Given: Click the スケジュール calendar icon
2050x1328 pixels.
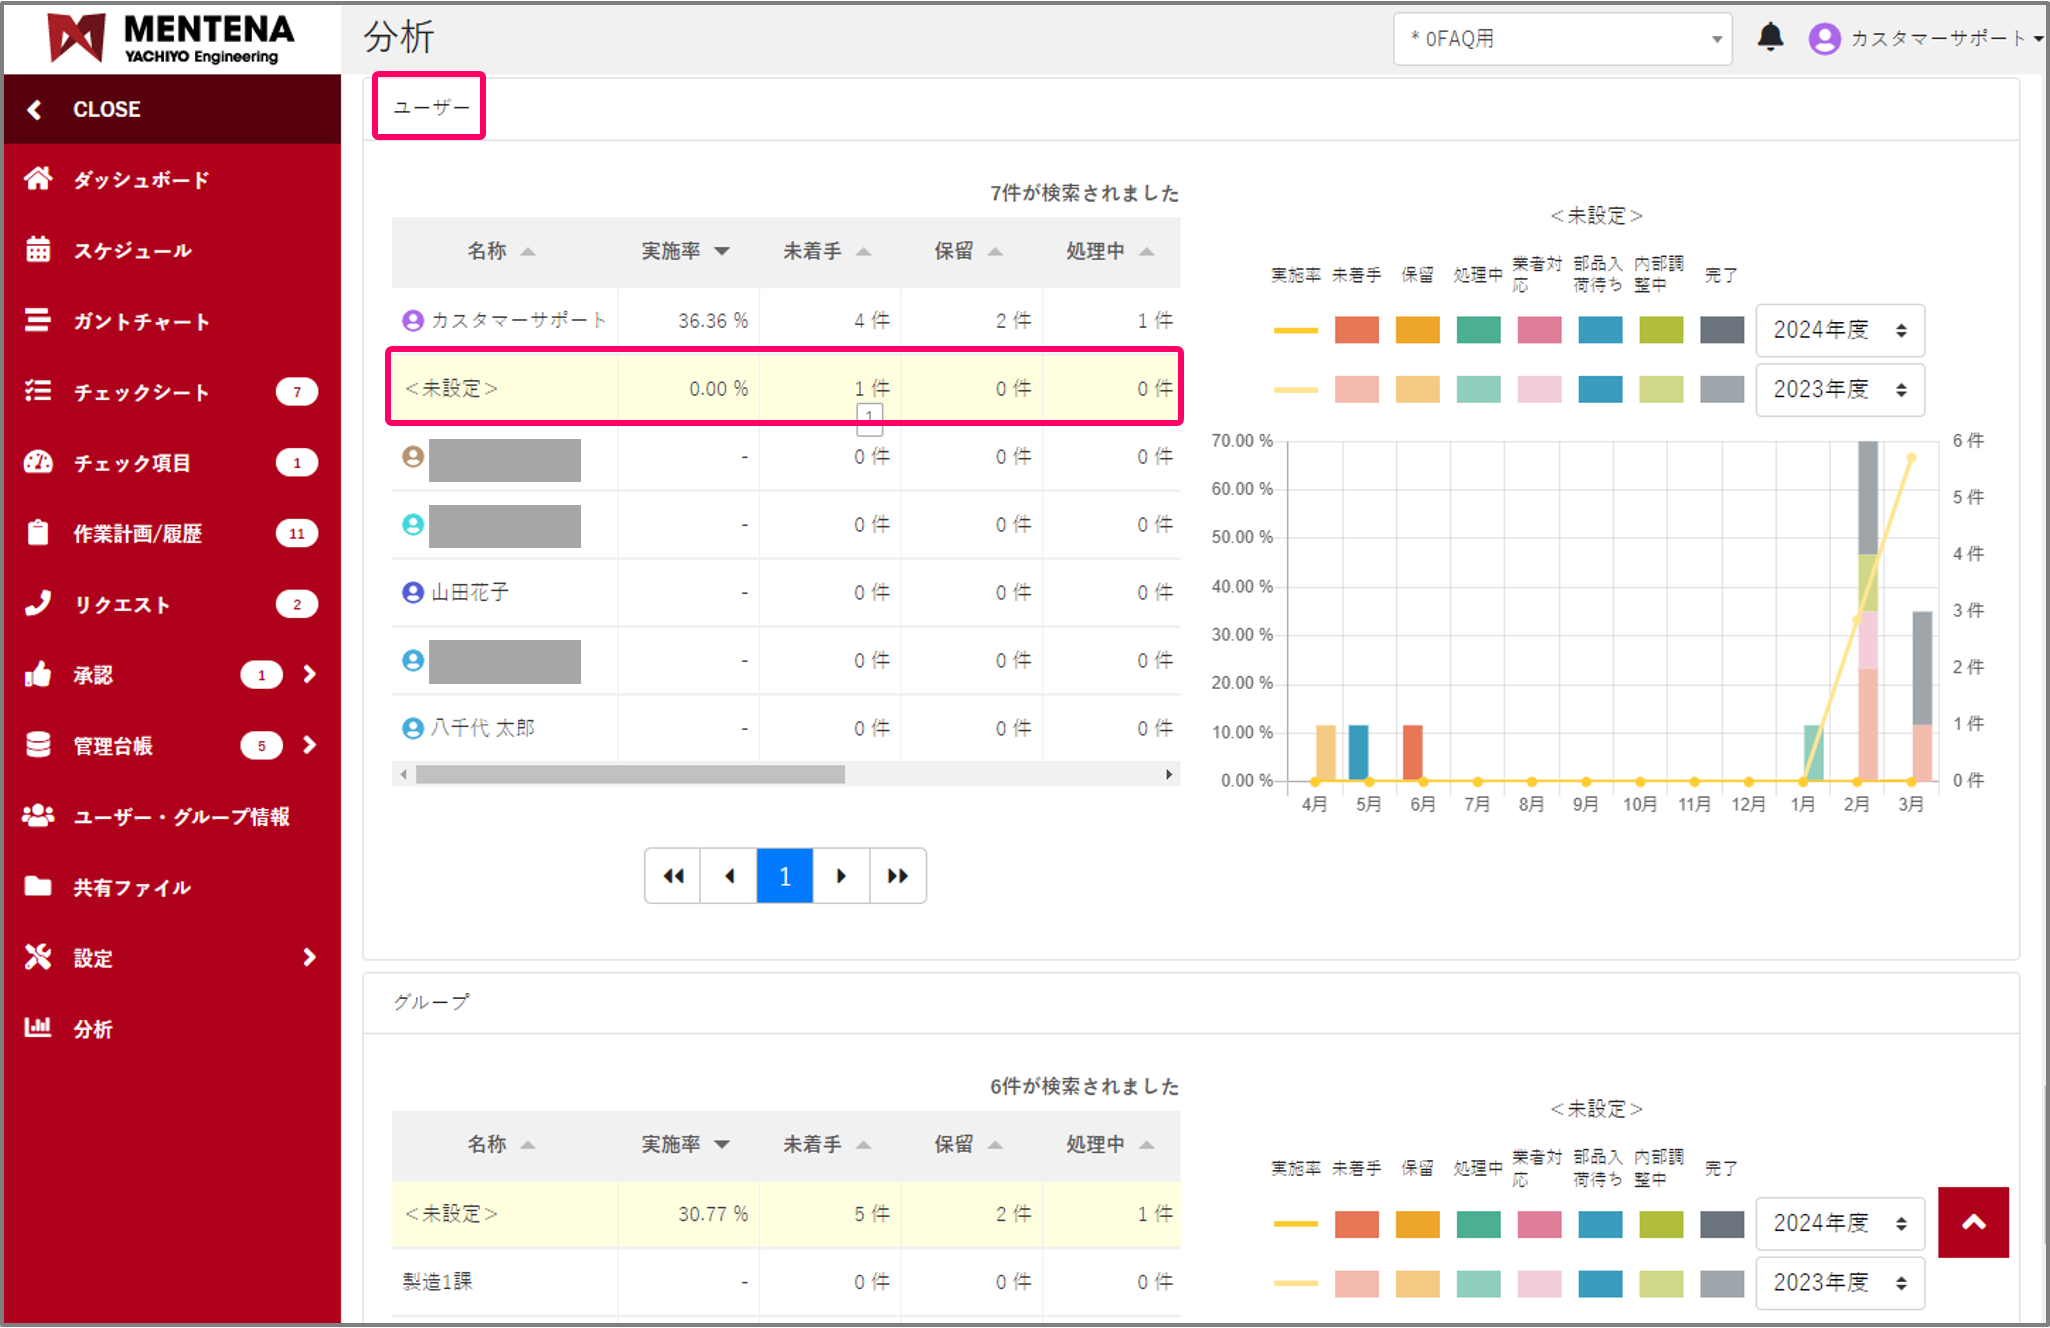Looking at the screenshot, I should coord(38,250).
